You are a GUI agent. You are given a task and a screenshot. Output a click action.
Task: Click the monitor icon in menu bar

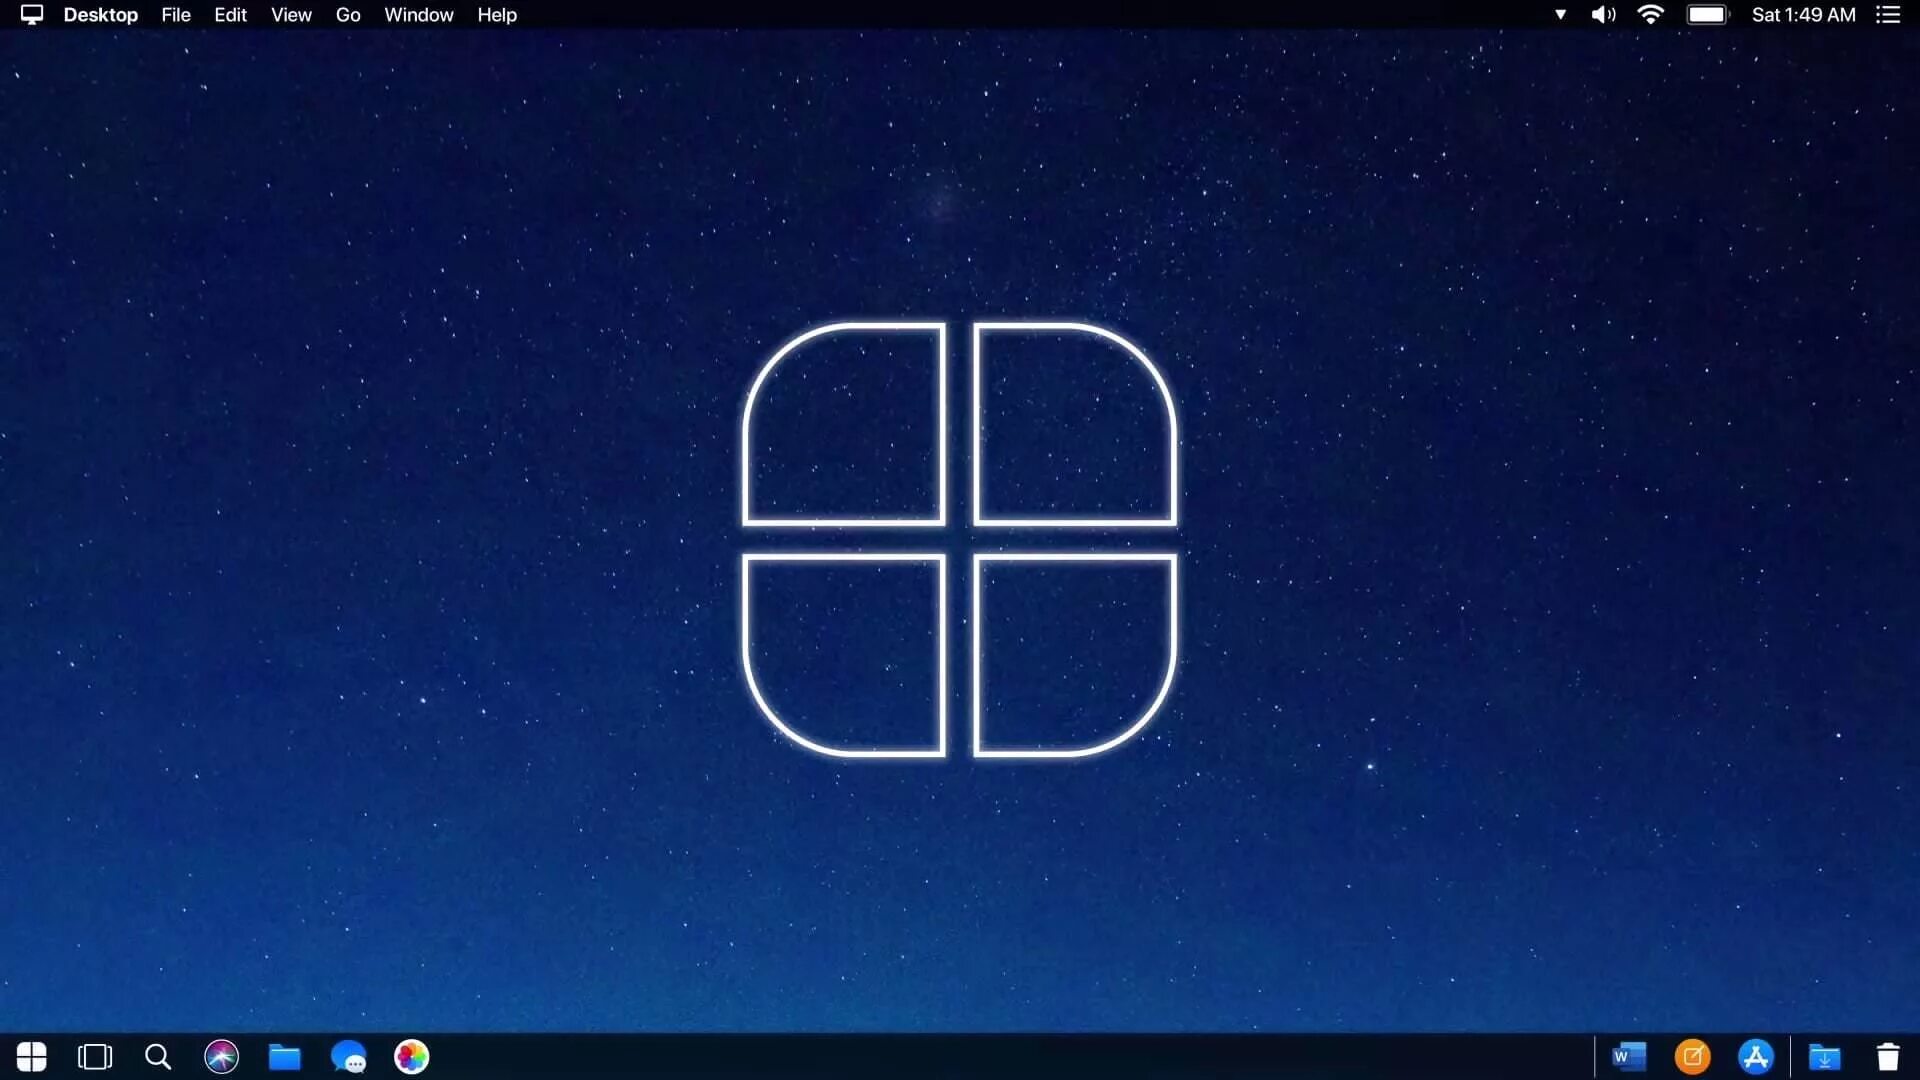point(32,15)
